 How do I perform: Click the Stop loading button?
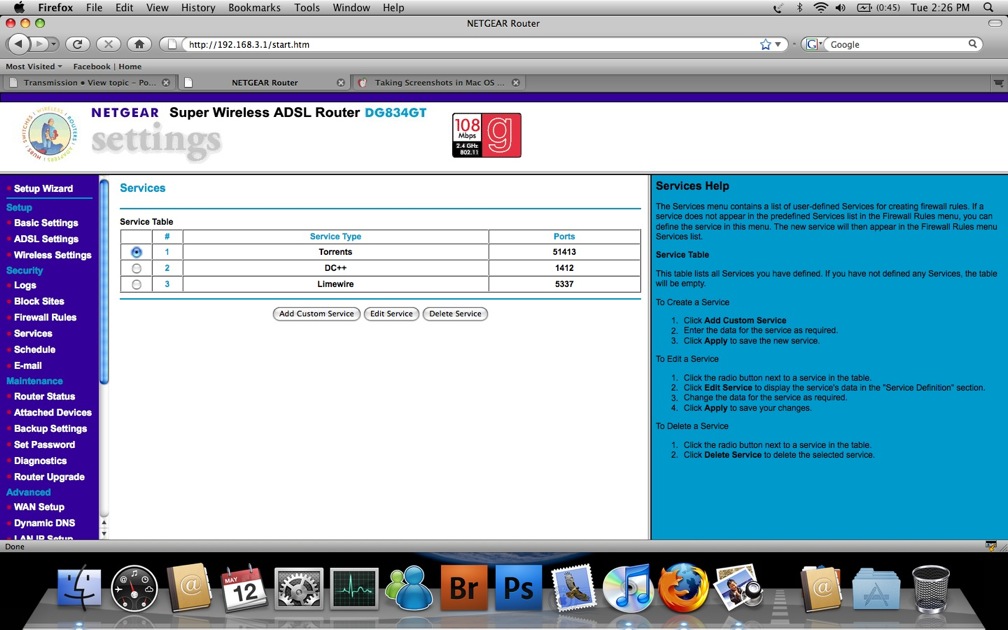(x=108, y=44)
